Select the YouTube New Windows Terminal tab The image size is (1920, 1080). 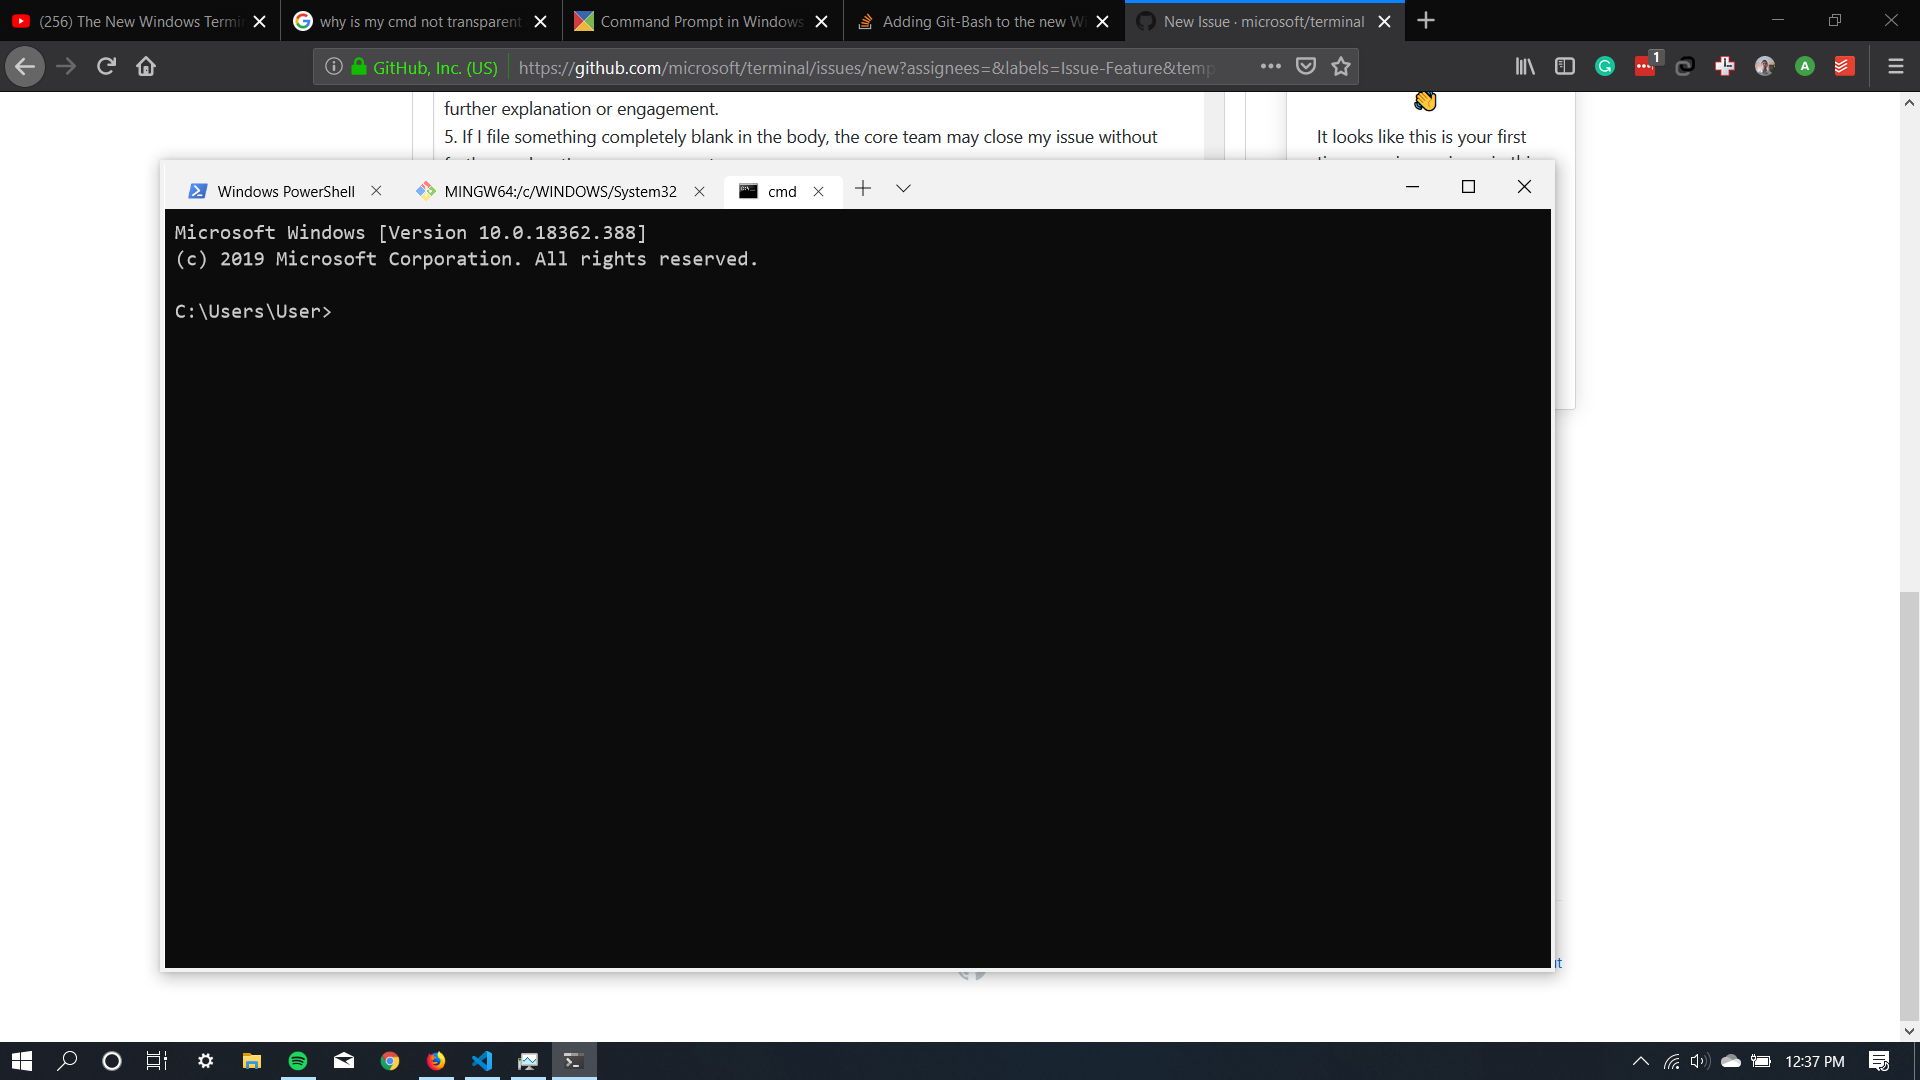click(x=140, y=21)
